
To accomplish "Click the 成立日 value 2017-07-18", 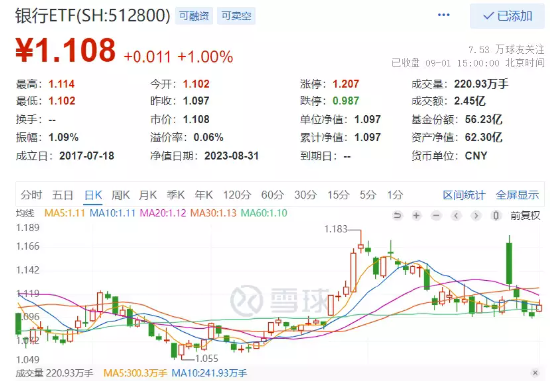I will coord(87,156).
